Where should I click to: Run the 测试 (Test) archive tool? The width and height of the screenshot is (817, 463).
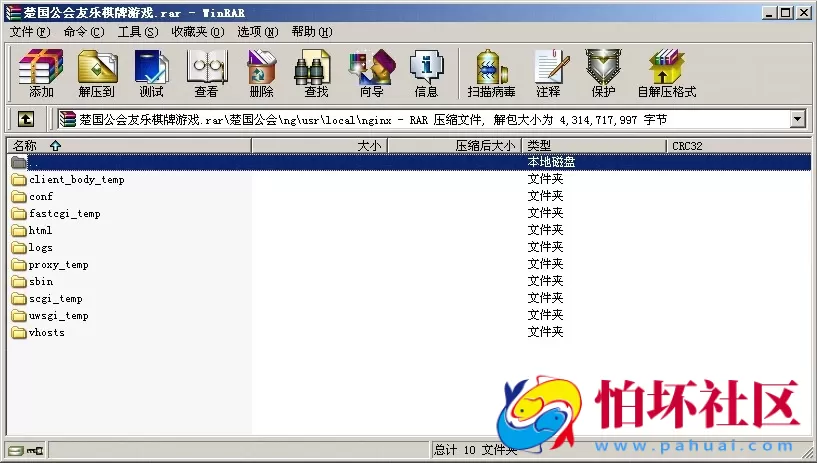[151, 73]
